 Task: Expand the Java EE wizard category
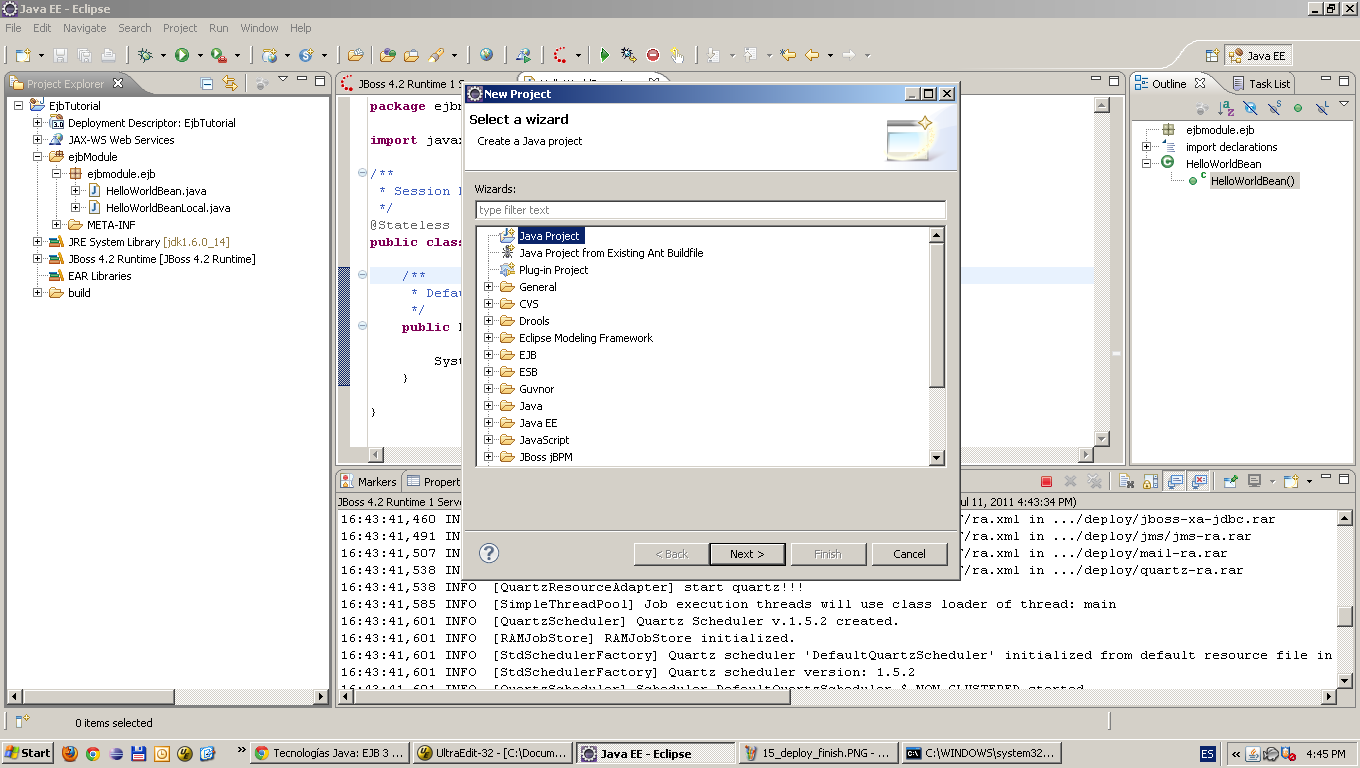click(x=489, y=422)
